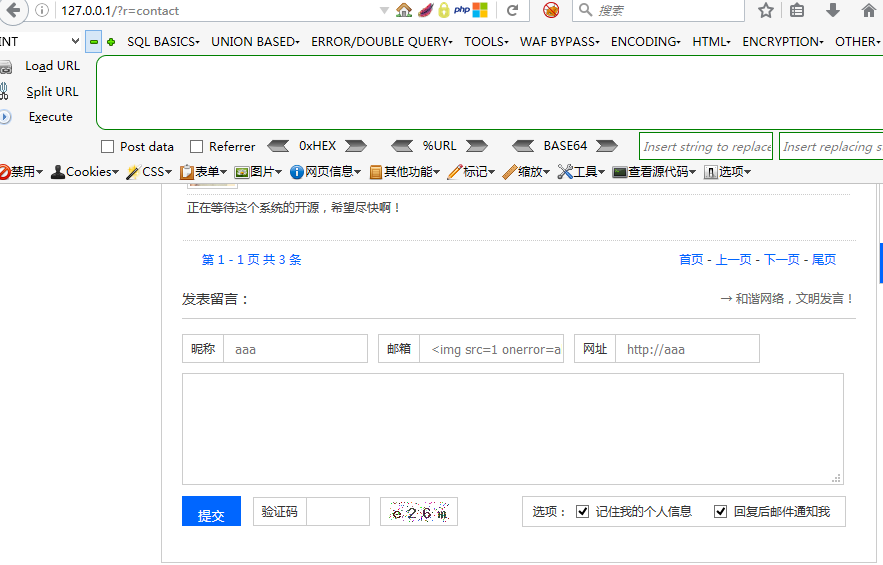Click the Windows flag icon
Image resolution: width=883 pixels, height=565 pixels.
click(480, 10)
